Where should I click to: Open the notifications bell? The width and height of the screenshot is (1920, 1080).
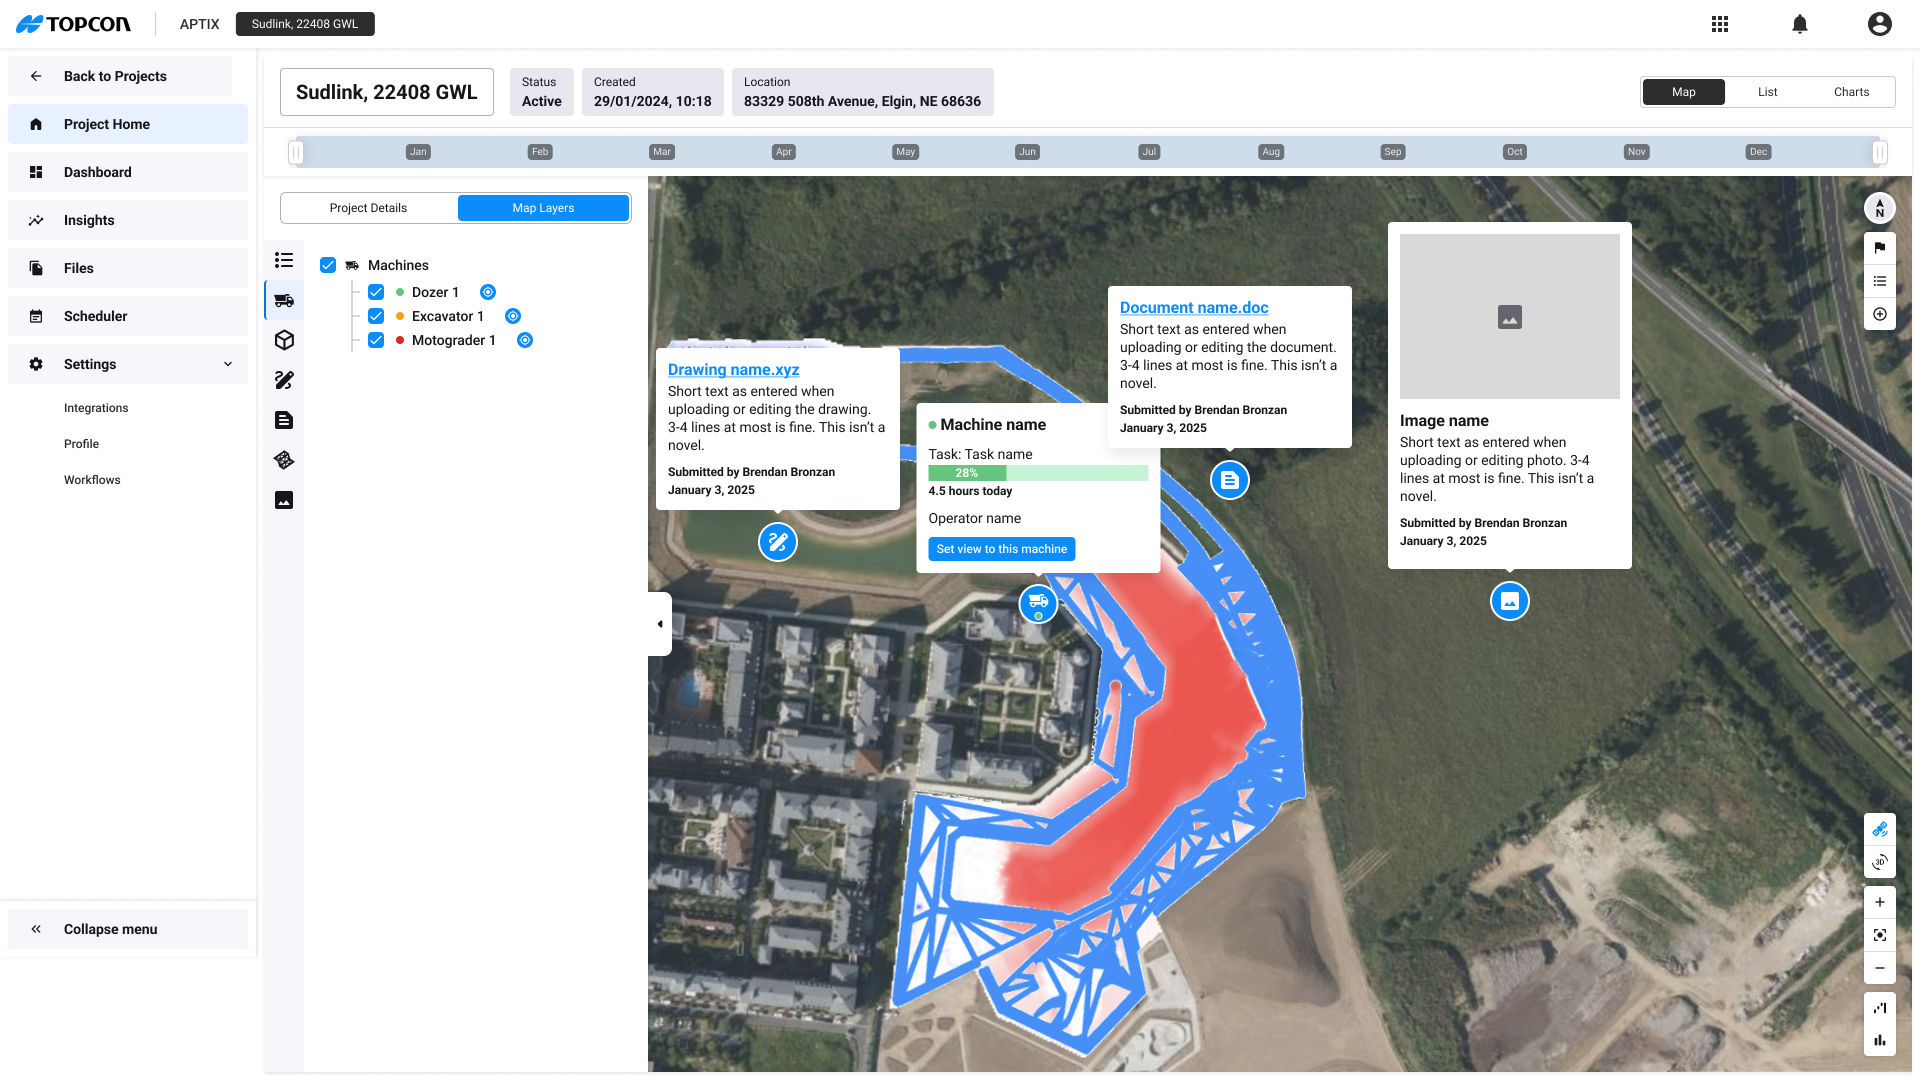point(1800,24)
